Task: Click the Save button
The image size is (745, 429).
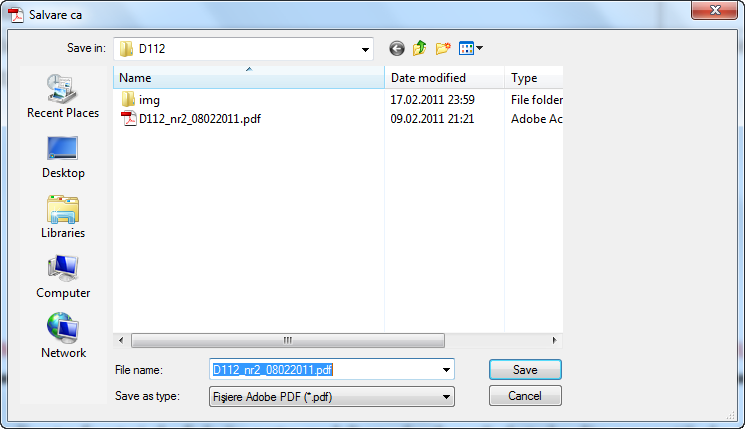Action: point(525,370)
